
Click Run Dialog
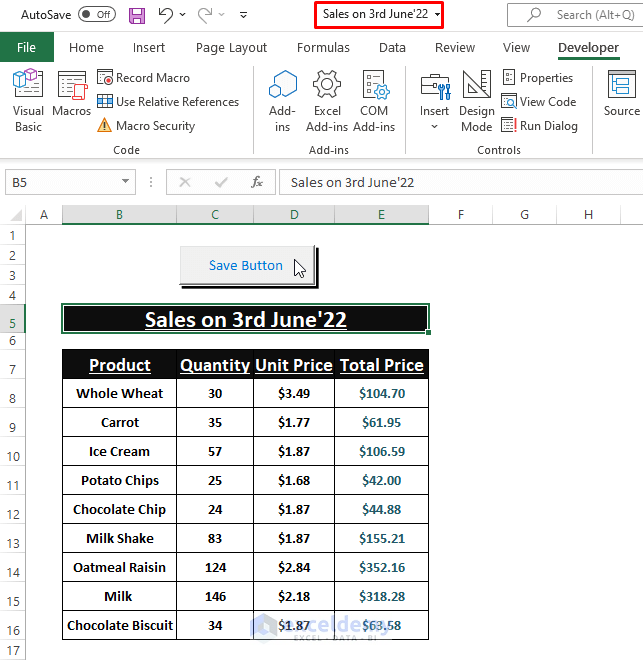coord(539,126)
